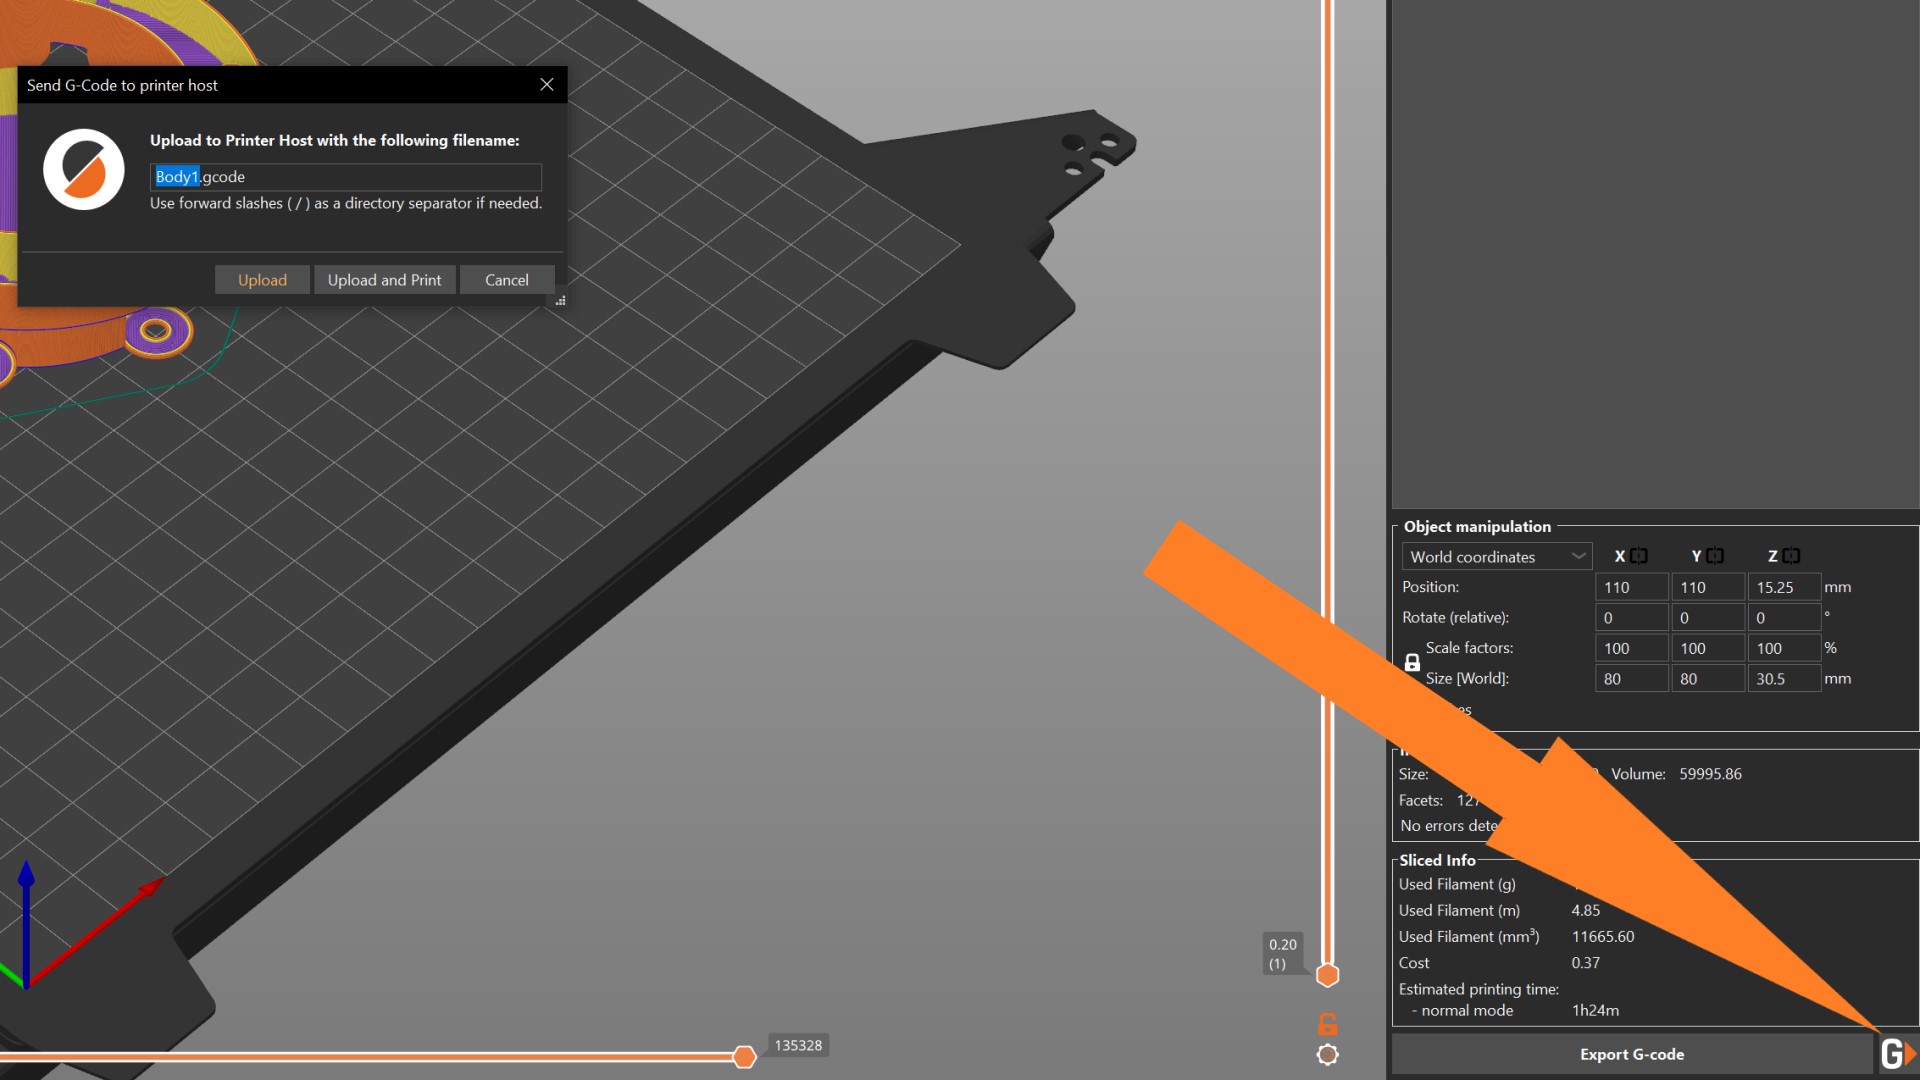This screenshot has height=1080, width=1920.
Task: Open the World coordinates dropdown
Action: [x=1496, y=557]
